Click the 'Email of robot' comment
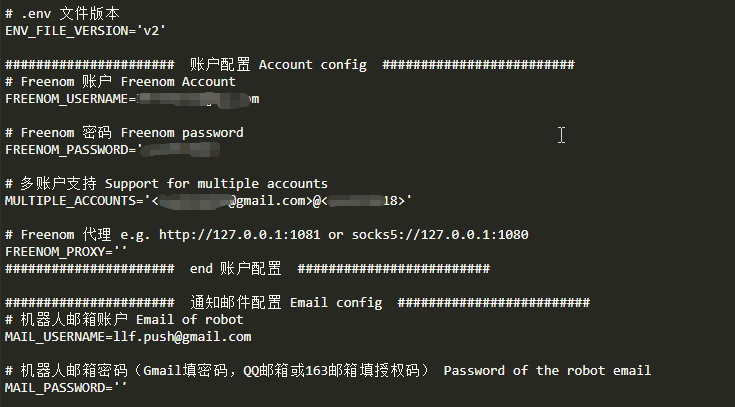735x407 pixels. click(190, 320)
